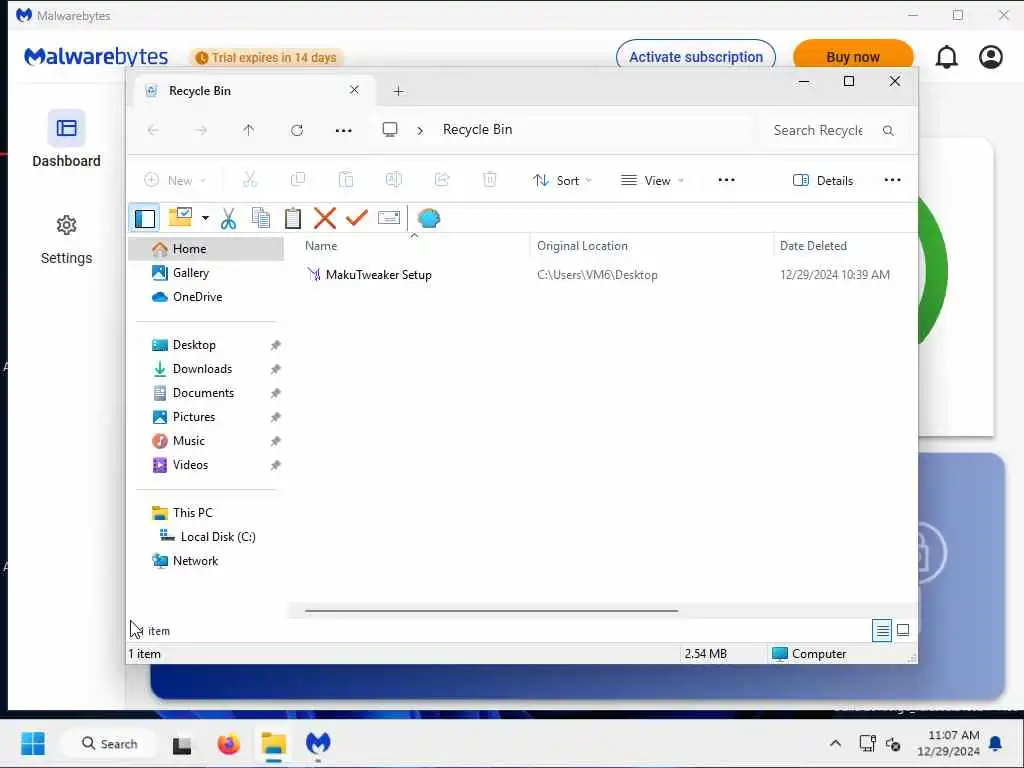Open the Sort dropdown menu
1024x768 pixels.
click(x=562, y=180)
